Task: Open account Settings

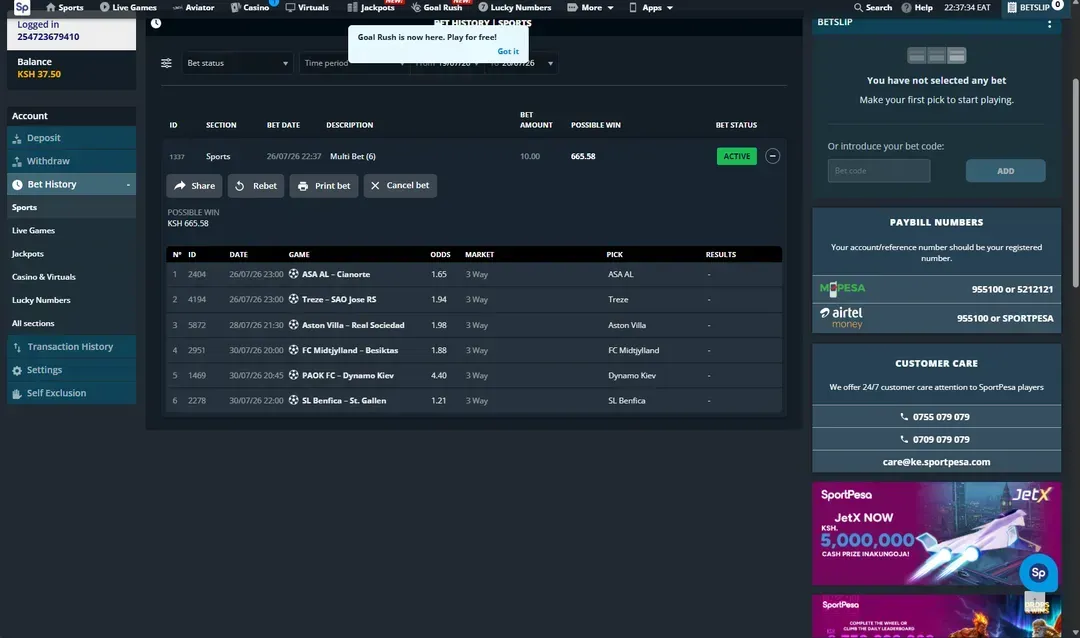Action: point(72,370)
